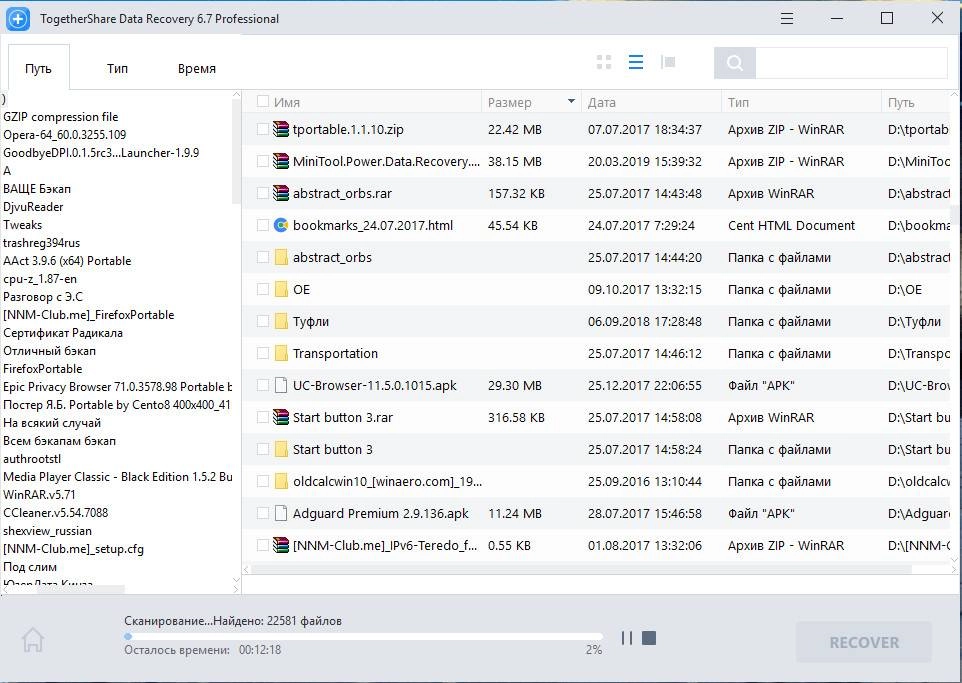Check the Adguard Premium 2.9.136.apk checkbox
962x683 pixels.
263,513
